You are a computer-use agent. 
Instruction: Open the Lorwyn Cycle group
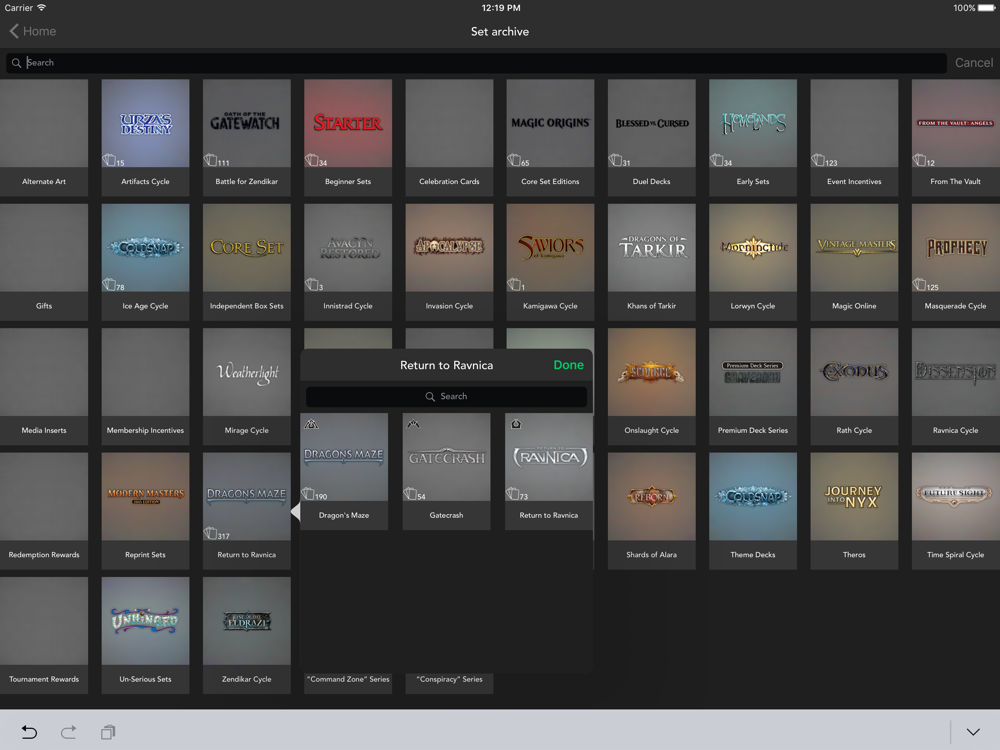point(753,262)
